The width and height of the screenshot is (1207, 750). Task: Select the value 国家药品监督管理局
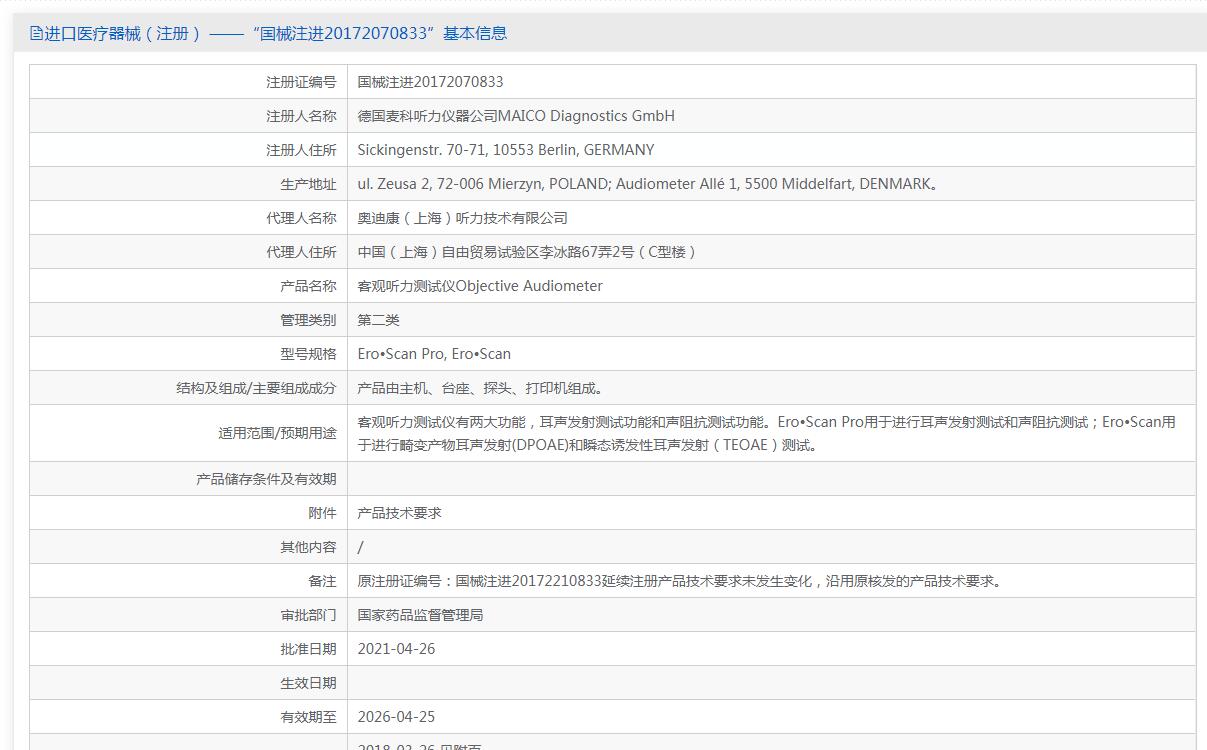pos(421,615)
